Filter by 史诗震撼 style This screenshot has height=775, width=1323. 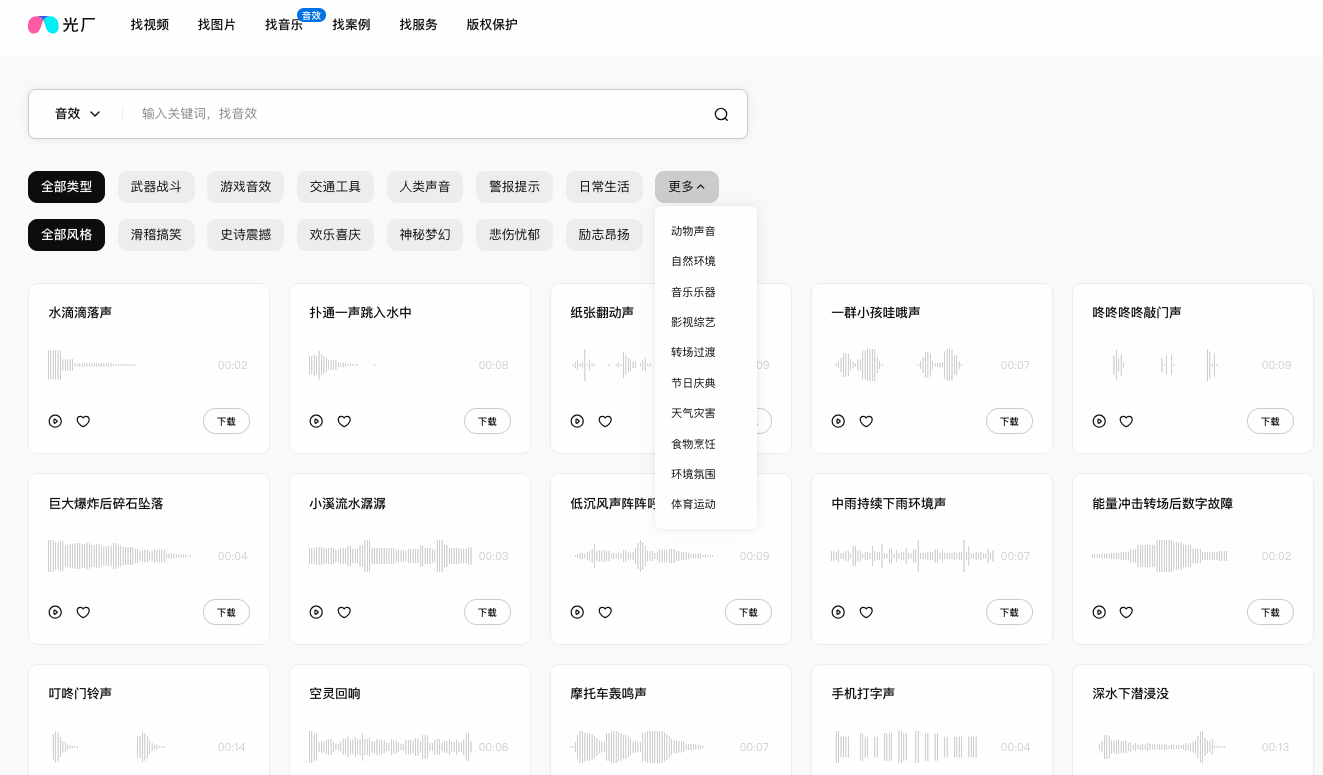[246, 235]
